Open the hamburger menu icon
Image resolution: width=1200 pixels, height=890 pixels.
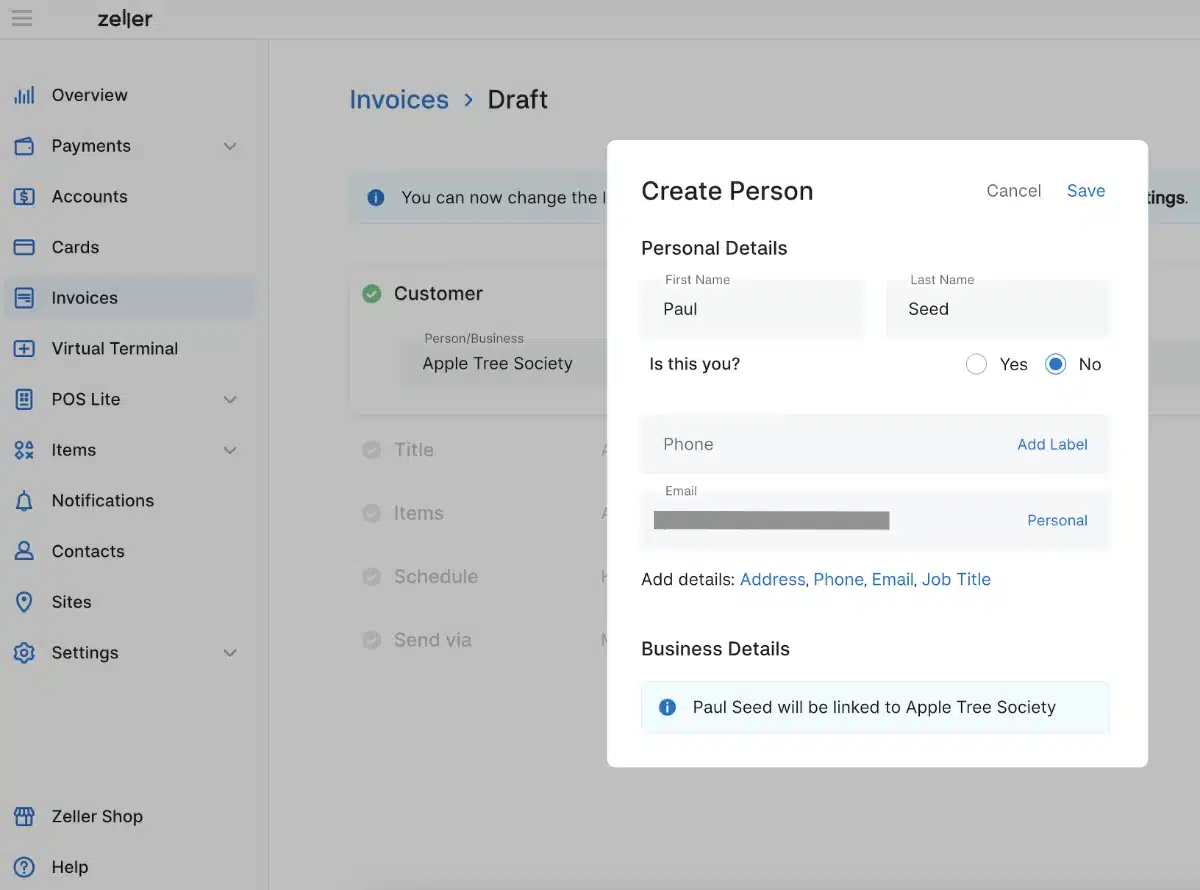click(x=22, y=18)
